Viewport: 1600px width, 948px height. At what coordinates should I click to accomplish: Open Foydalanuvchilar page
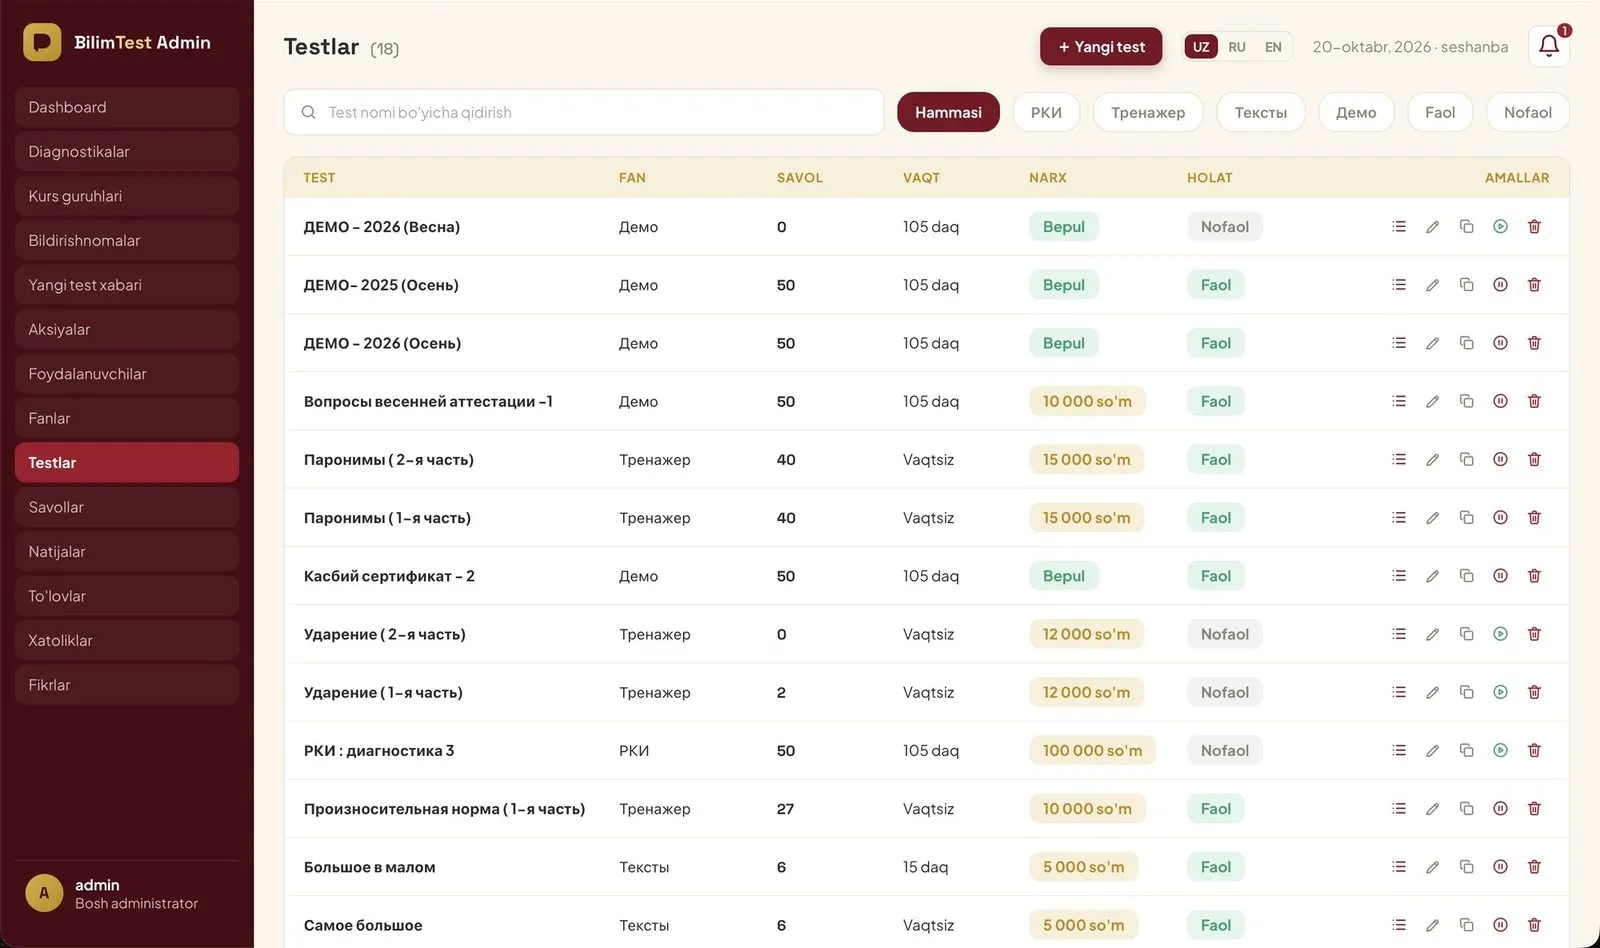point(127,374)
